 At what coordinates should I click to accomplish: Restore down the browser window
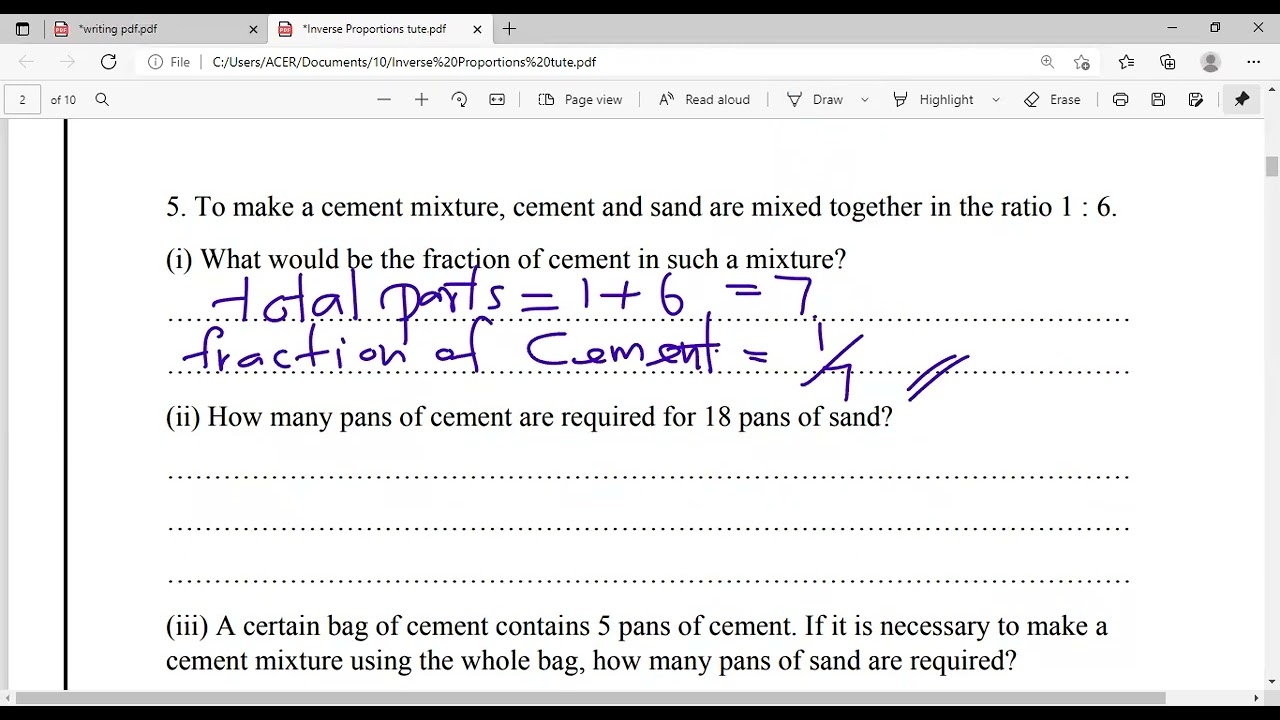tap(1215, 28)
